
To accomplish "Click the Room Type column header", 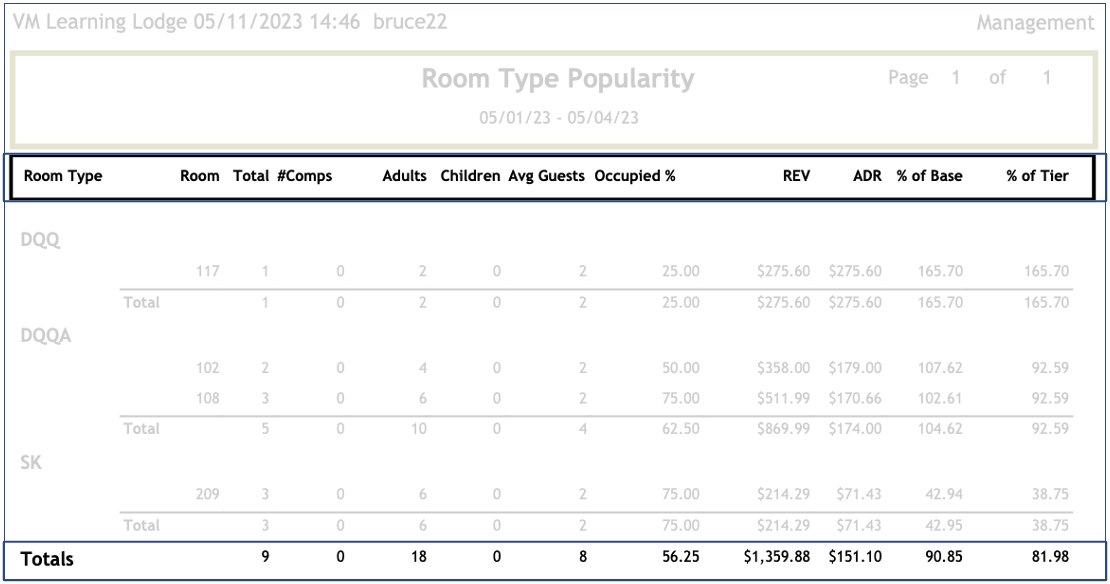I will pyautogui.click(x=63, y=176).
